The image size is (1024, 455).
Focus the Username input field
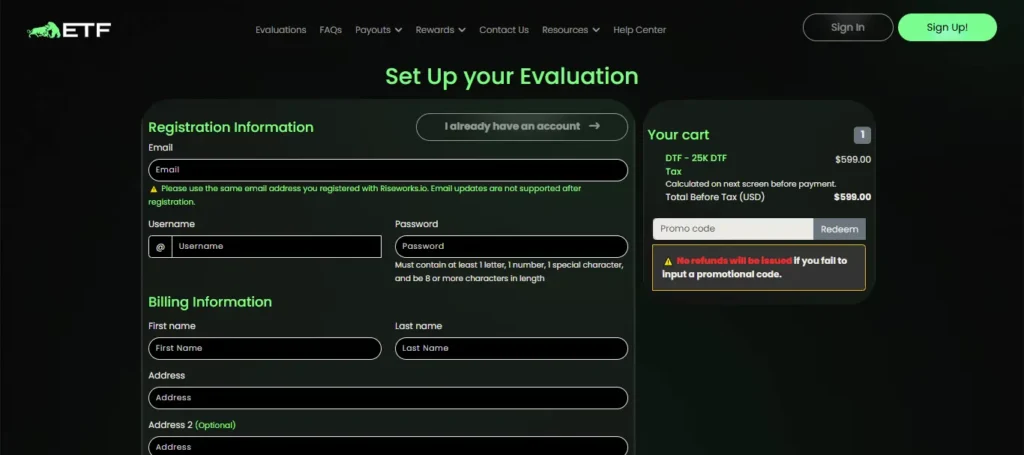click(x=276, y=247)
